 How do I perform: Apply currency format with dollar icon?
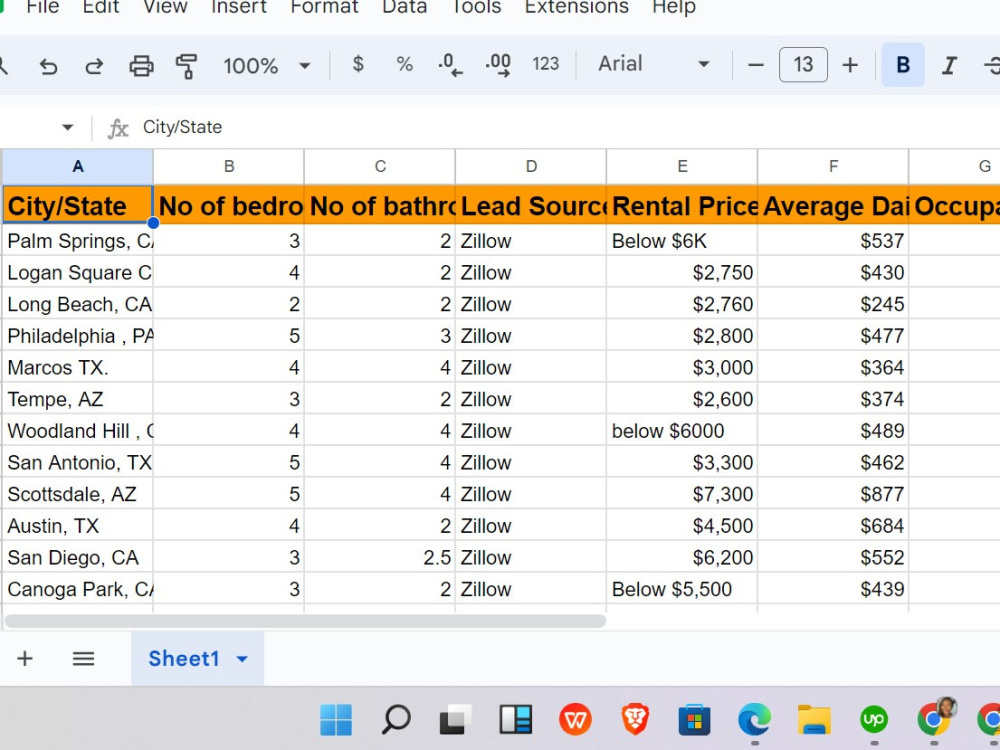358,64
